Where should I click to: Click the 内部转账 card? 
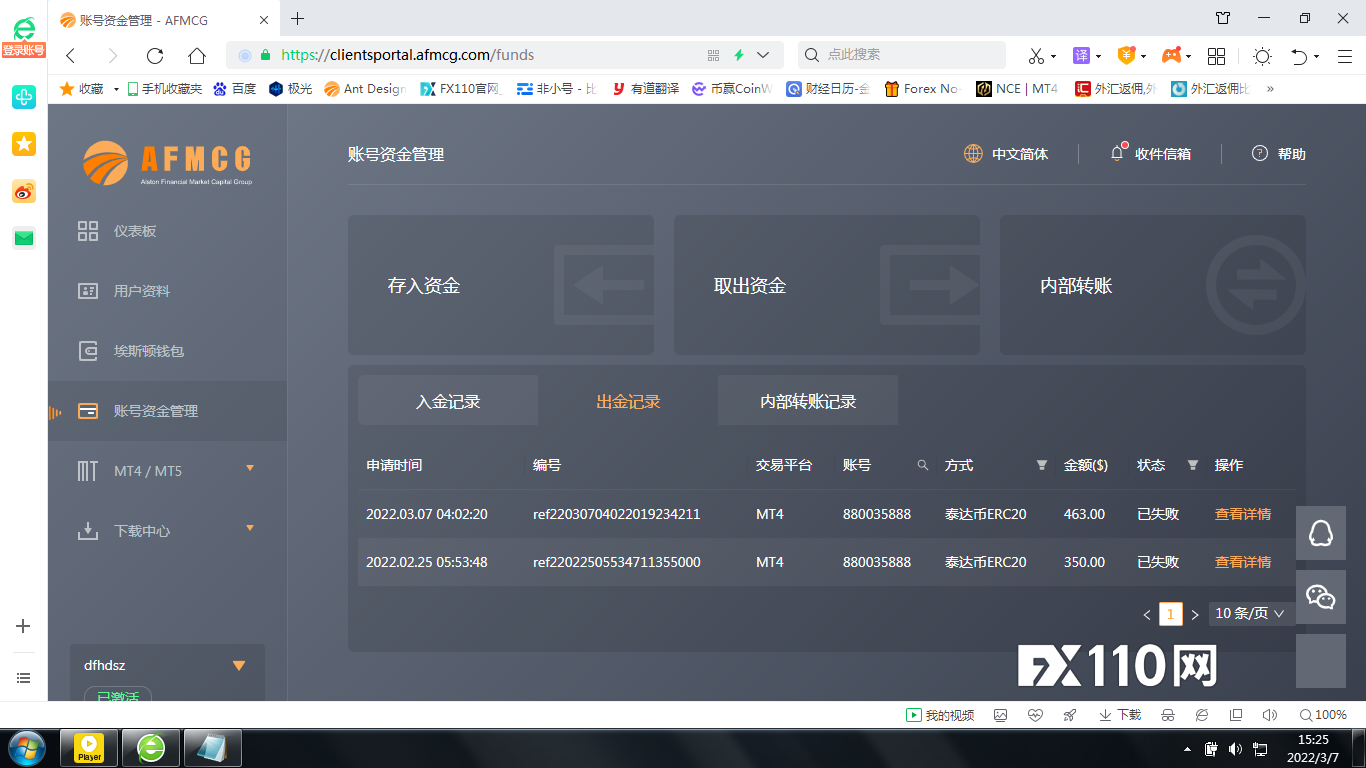point(1153,285)
